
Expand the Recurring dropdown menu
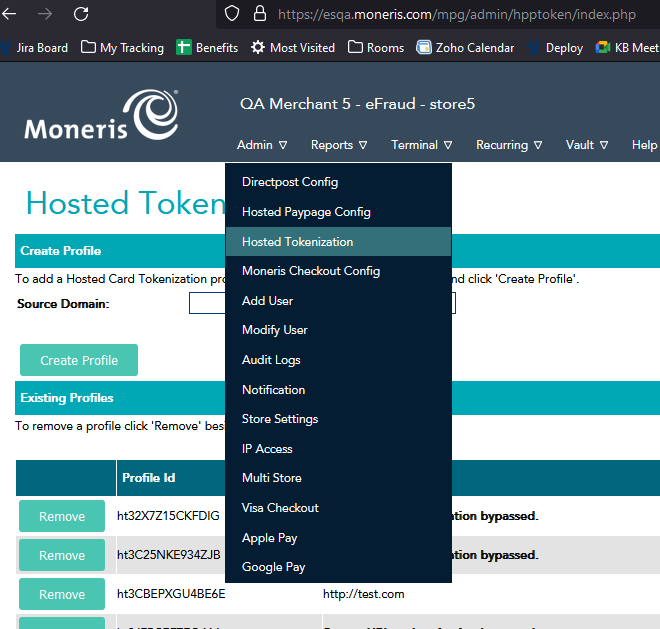[509, 145]
